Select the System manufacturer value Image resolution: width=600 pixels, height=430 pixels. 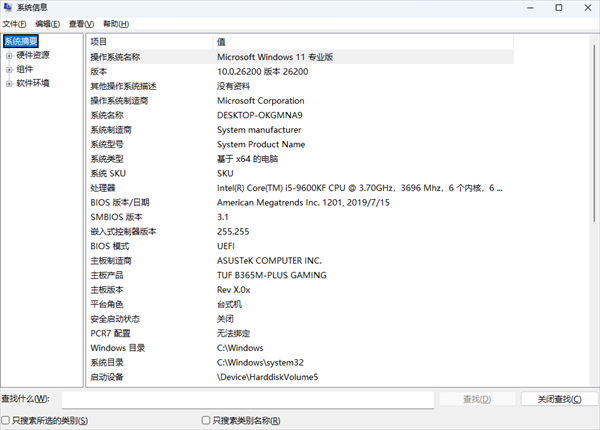click(259, 130)
